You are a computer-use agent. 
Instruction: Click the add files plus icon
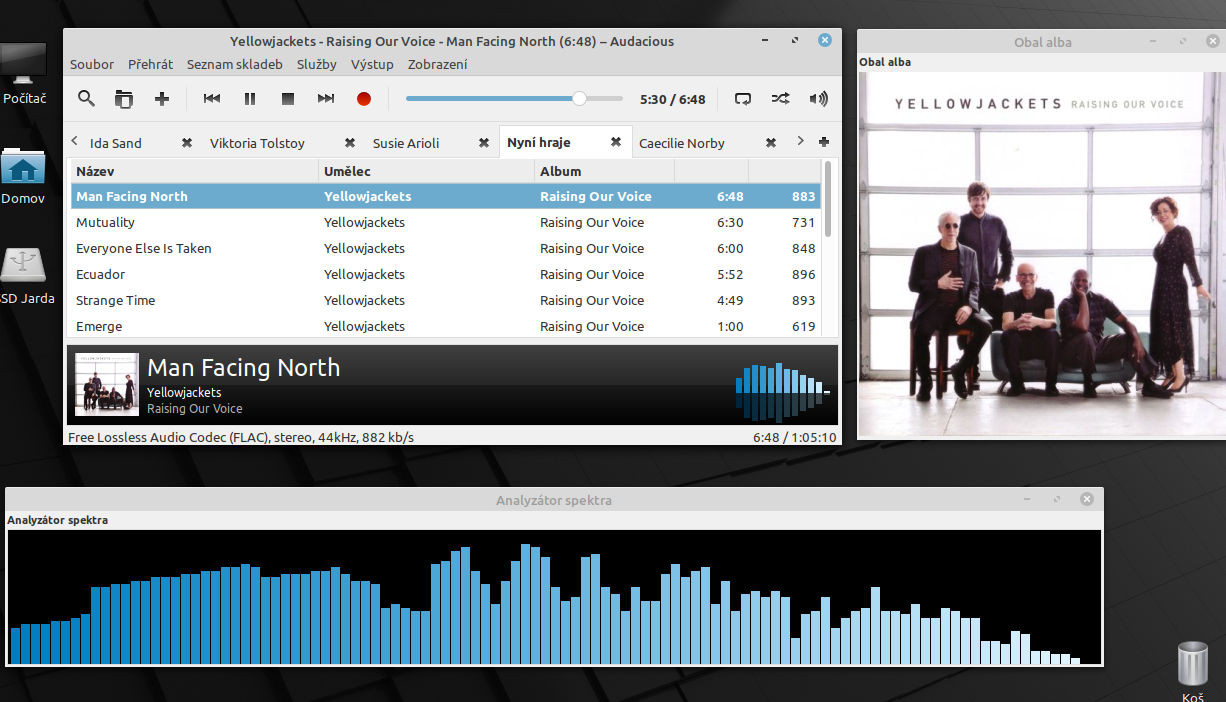coord(162,99)
